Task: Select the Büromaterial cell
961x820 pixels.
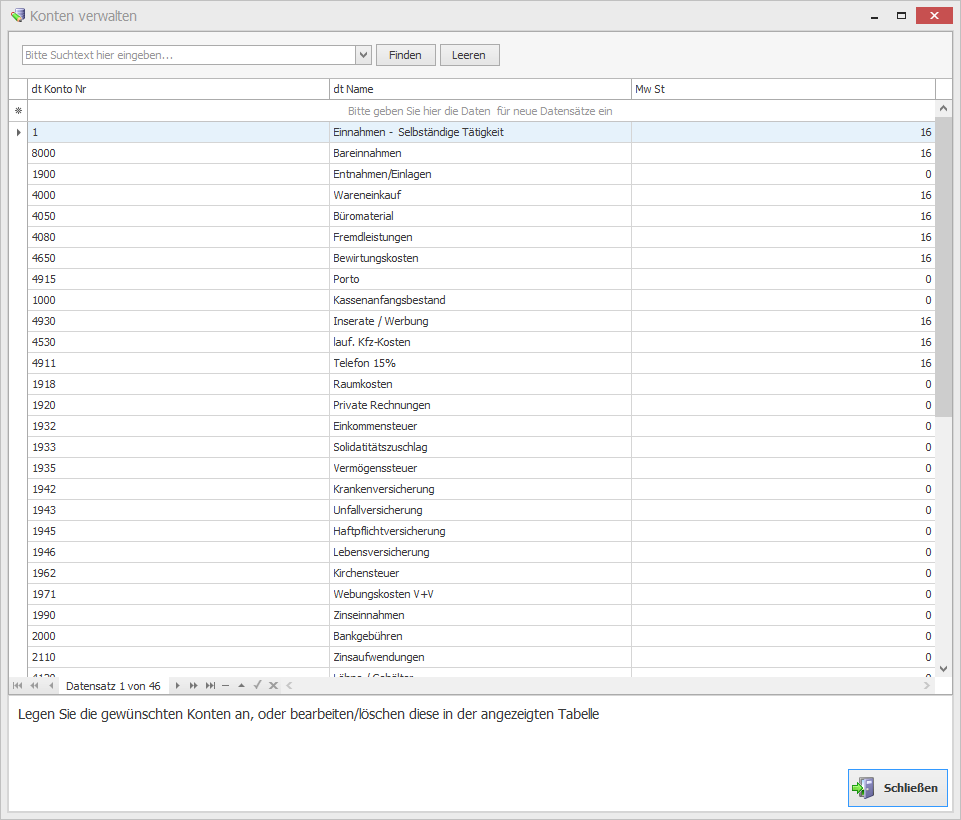Action: pos(480,216)
